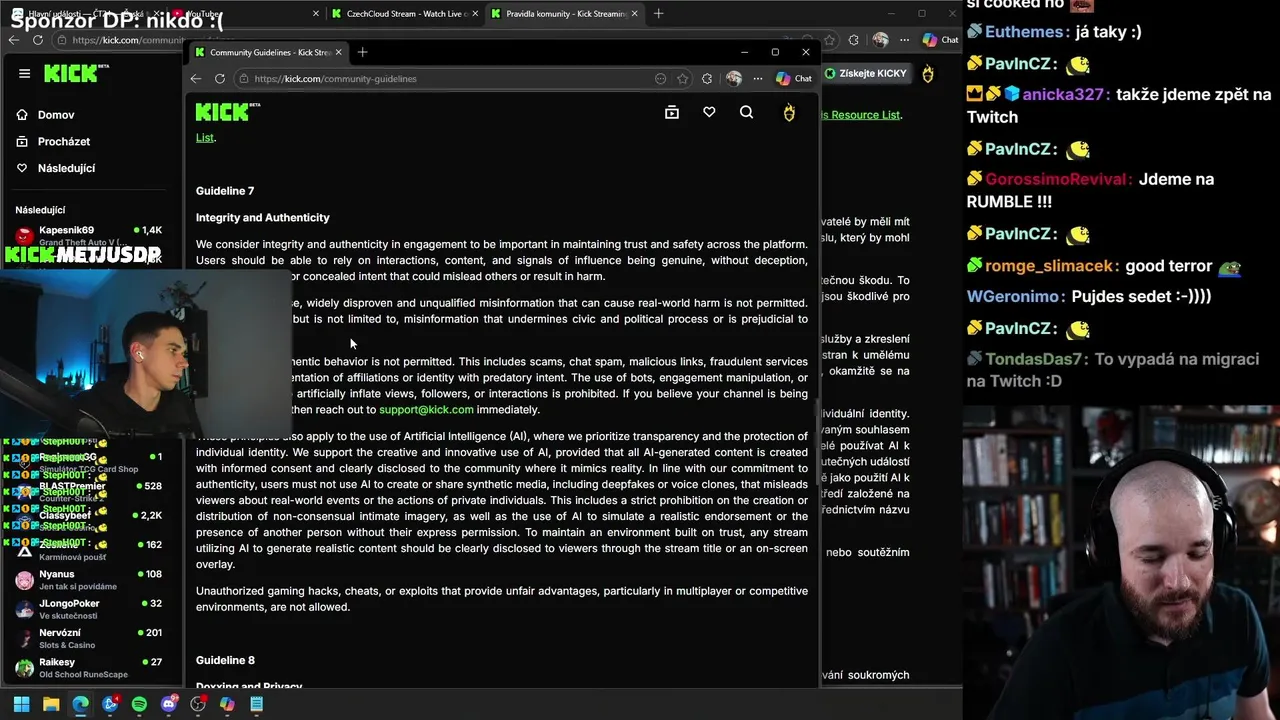Close the Community Guidelines tab
This screenshot has height=720, width=1280.
click(x=338, y=52)
